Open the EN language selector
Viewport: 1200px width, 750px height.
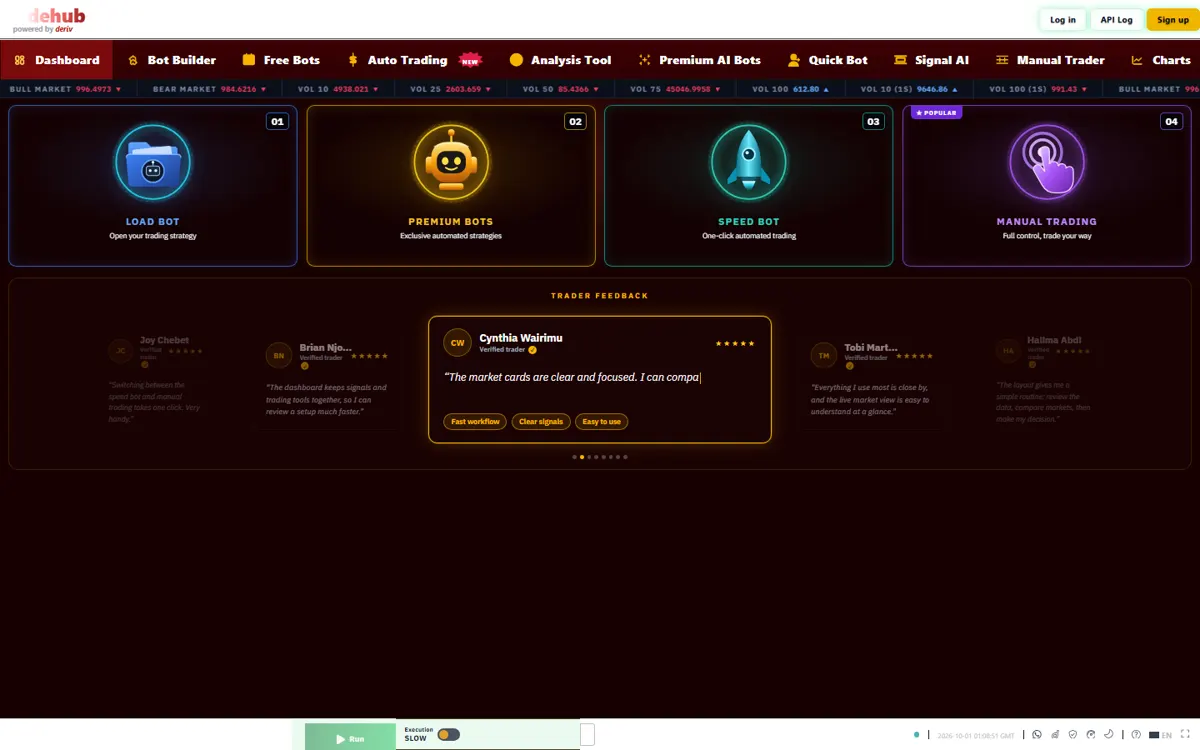coord(1160,735)
